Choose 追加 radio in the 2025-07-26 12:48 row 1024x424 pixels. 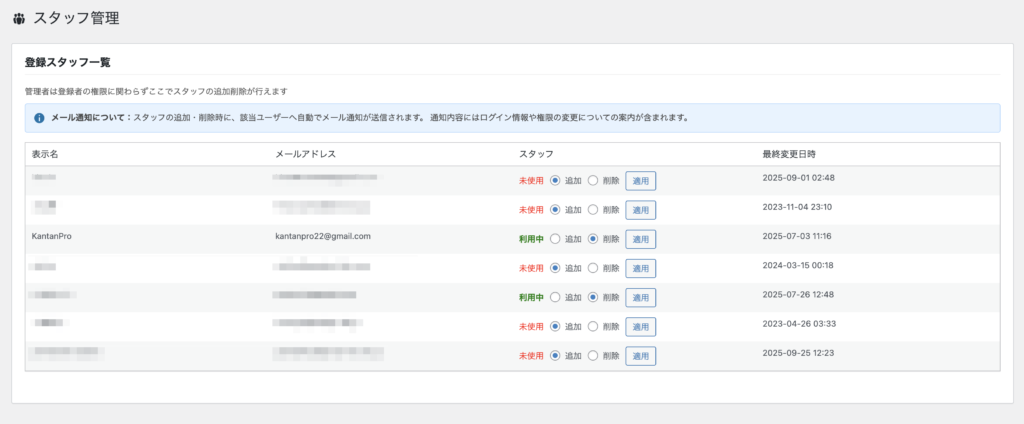click(555, 297)
